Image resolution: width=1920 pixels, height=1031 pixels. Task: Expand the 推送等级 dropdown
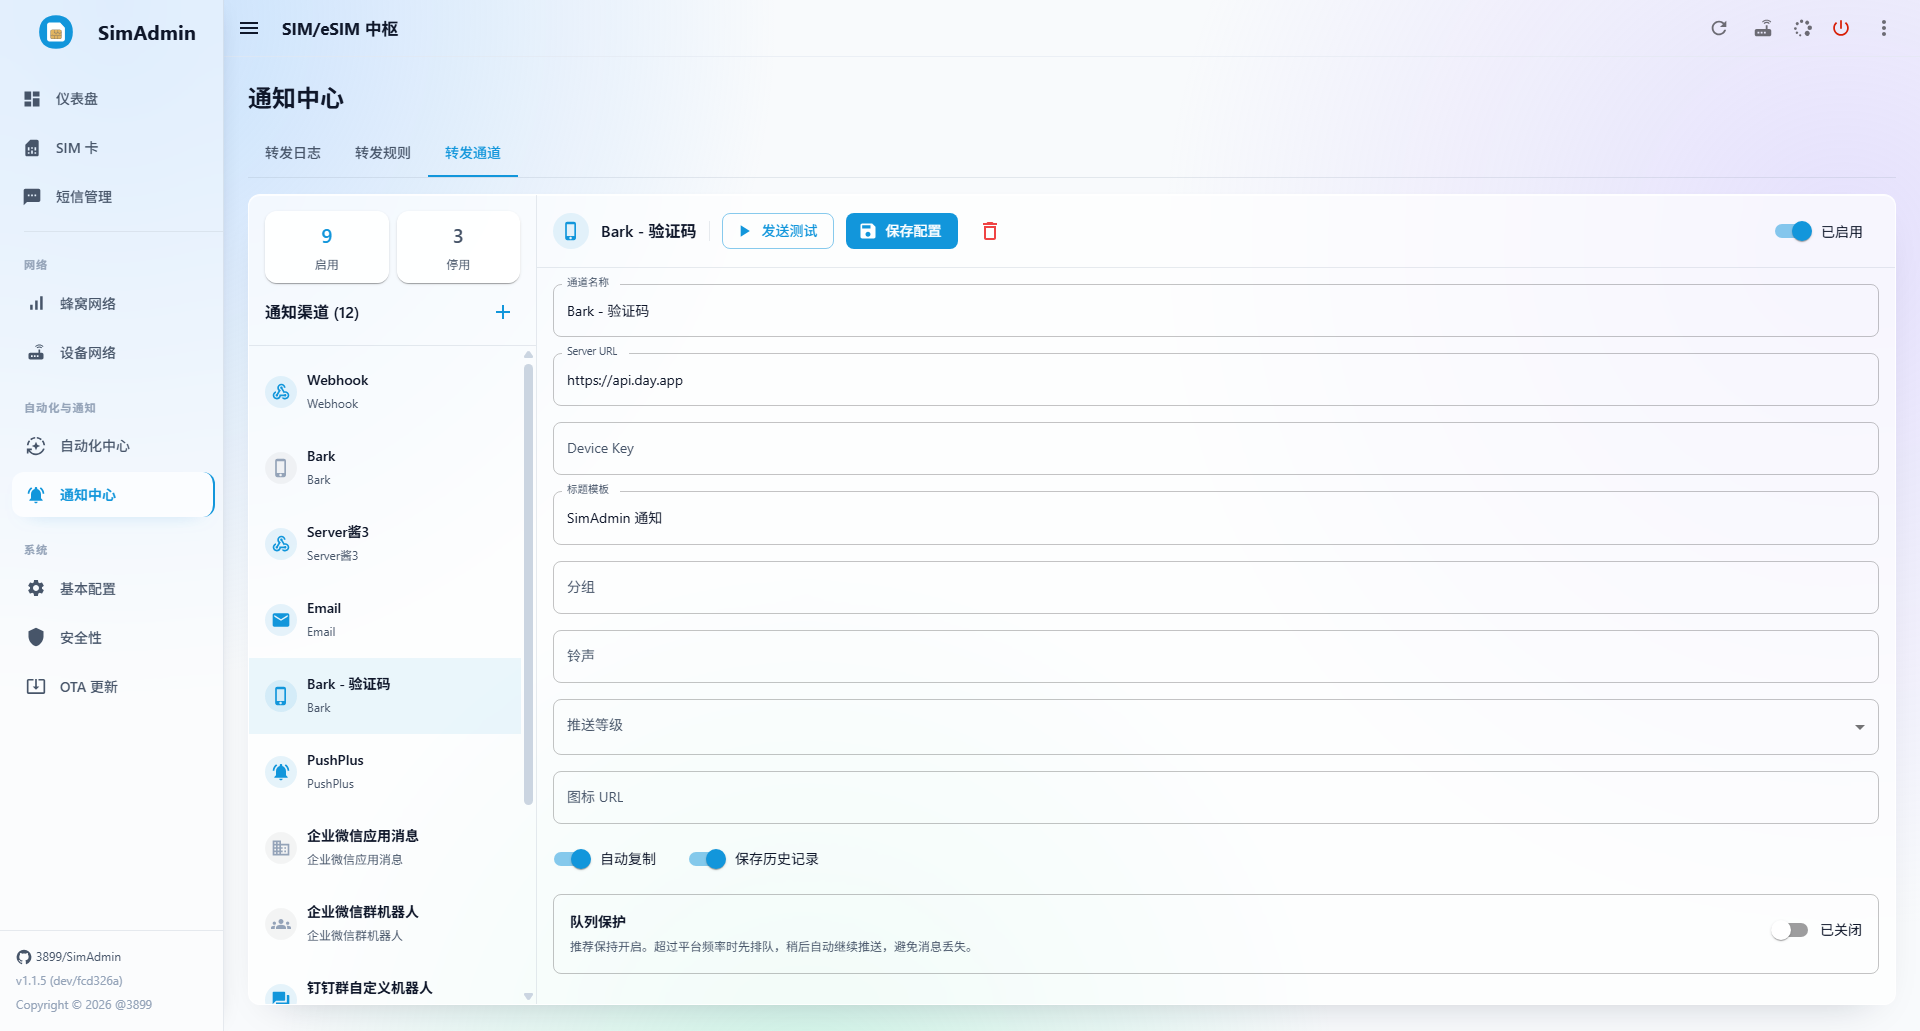tap(1215, 726)
